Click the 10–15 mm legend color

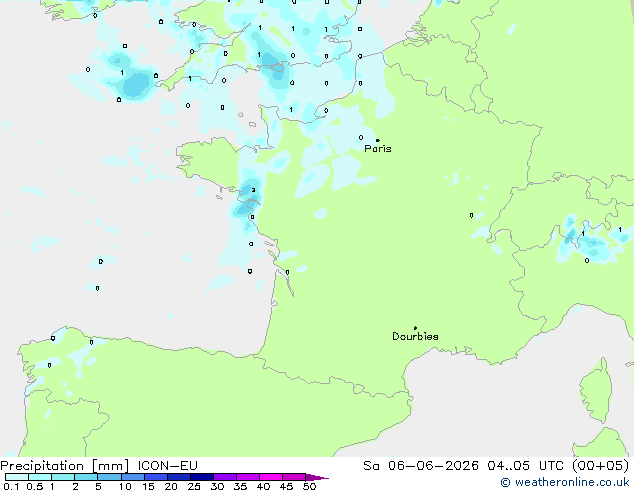coord(132,477)
